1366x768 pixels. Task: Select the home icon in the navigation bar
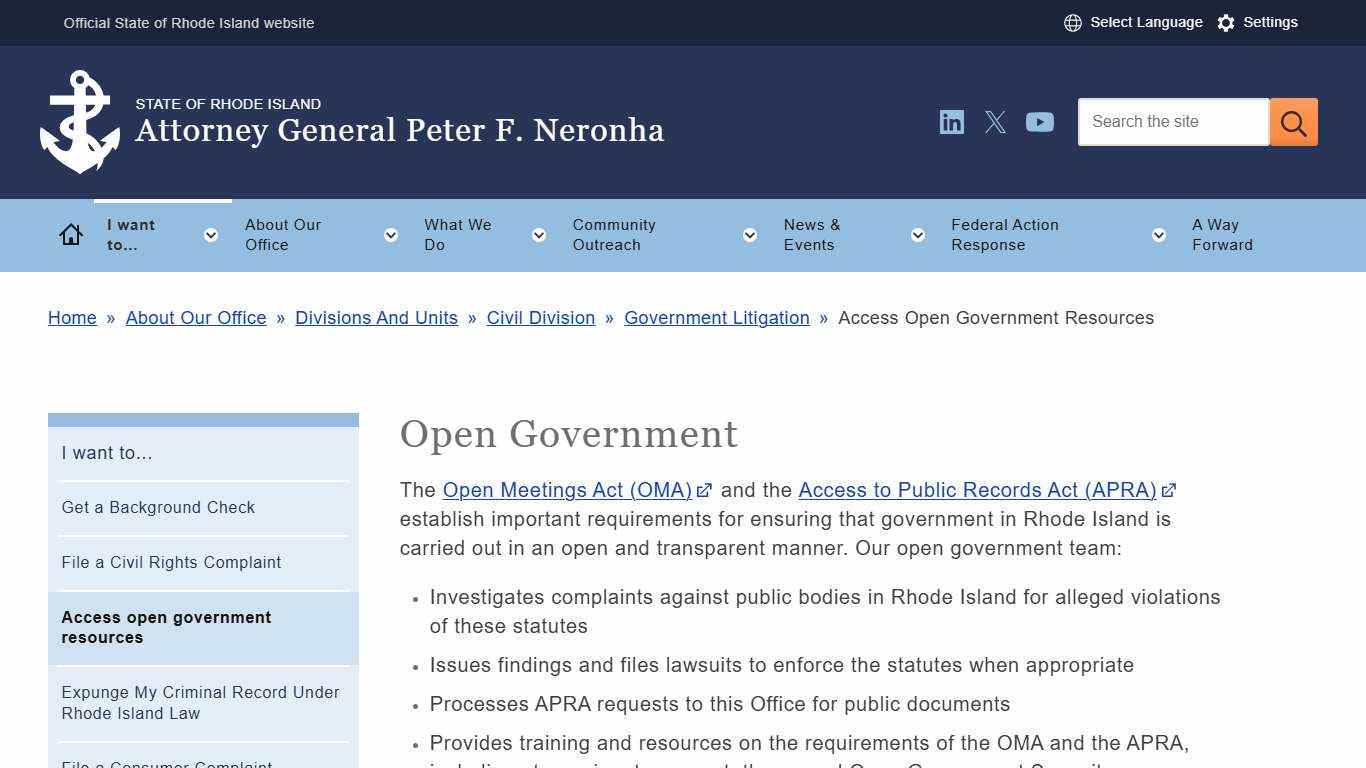(x=71, y=233)
